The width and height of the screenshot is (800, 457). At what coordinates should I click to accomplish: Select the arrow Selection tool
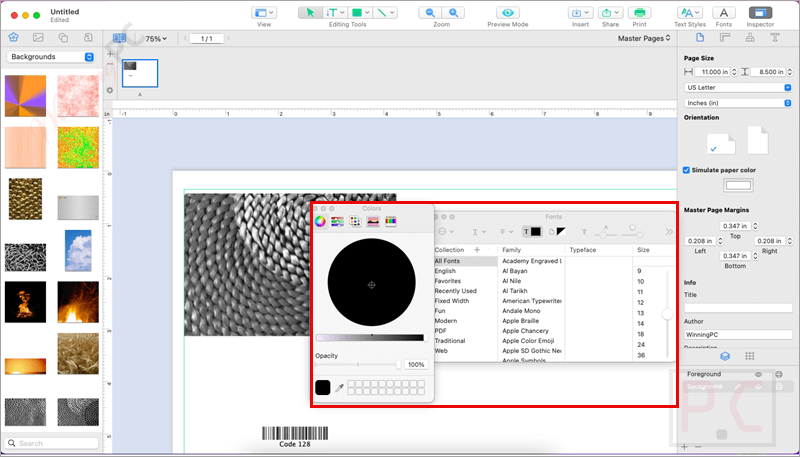pyautogui.click(x=310, y=13)
